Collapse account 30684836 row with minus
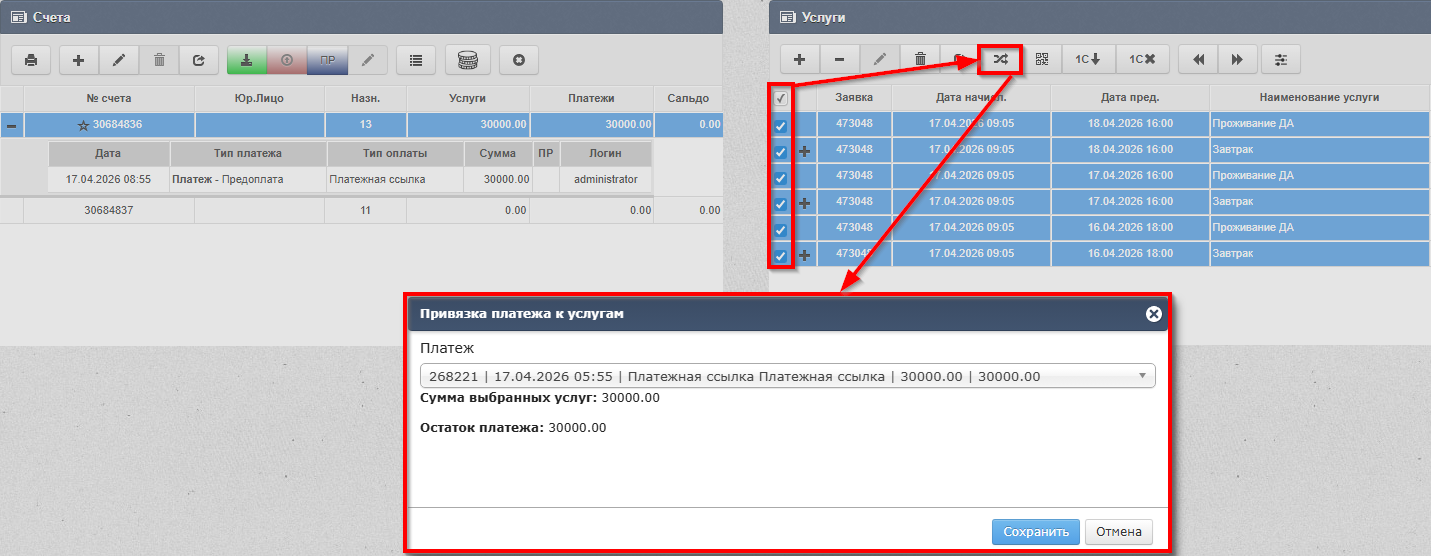The height and width of the screenshot is (556, 1431). (11, 125)
